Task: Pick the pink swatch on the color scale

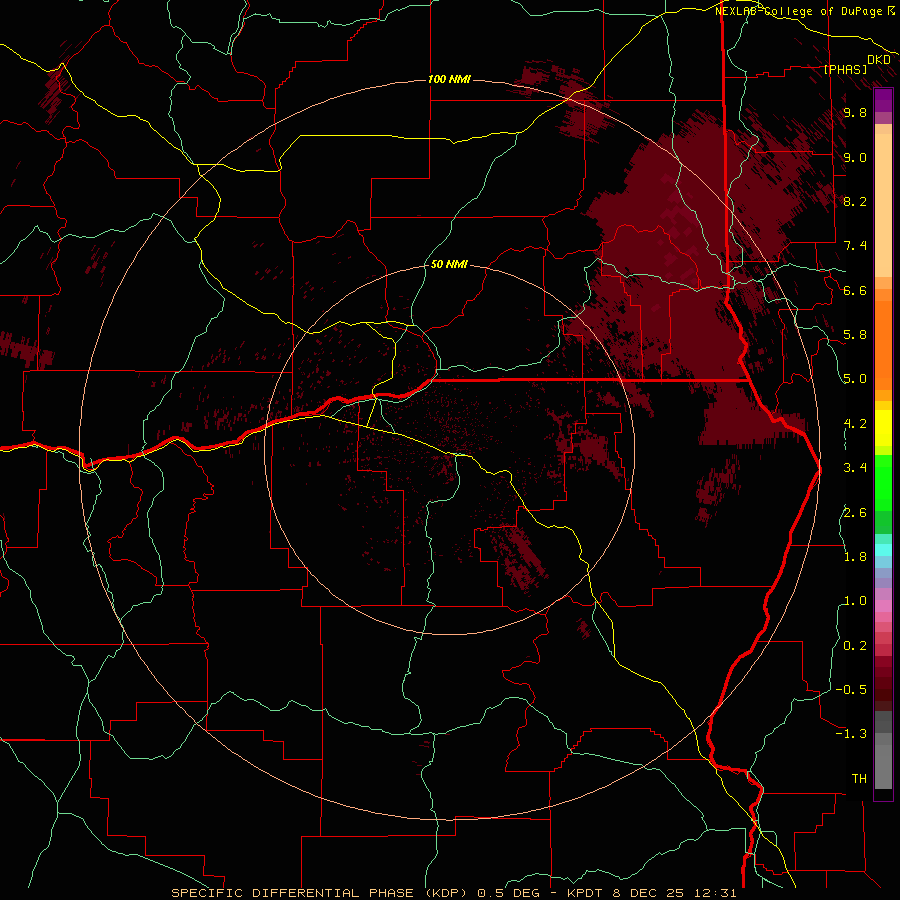Action: (883, 606)
